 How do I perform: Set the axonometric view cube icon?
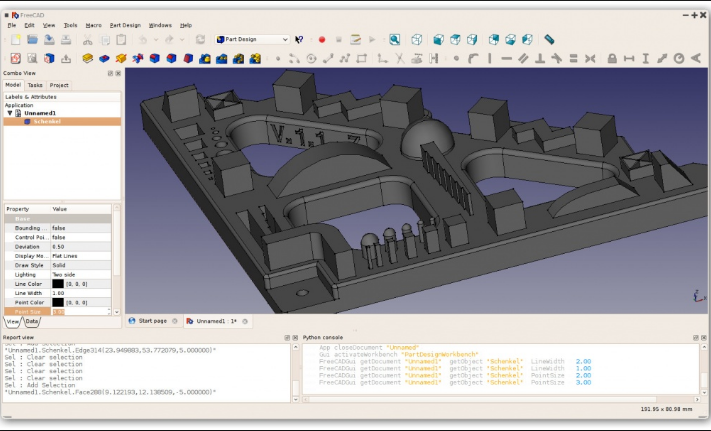[416, 40]
